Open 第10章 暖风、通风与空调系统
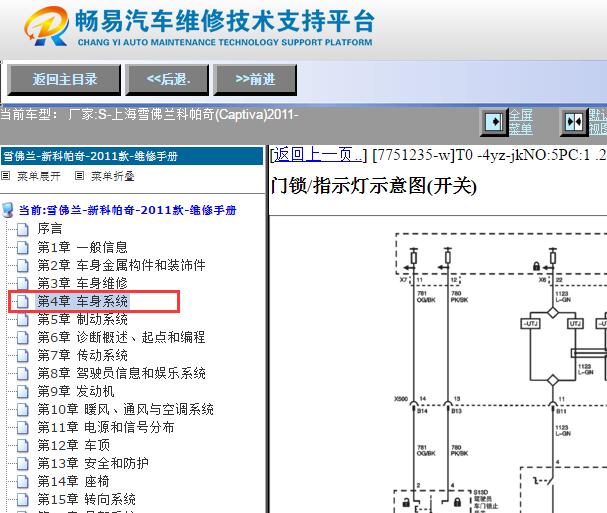This screenshot has width=607, height=513. 125,409
